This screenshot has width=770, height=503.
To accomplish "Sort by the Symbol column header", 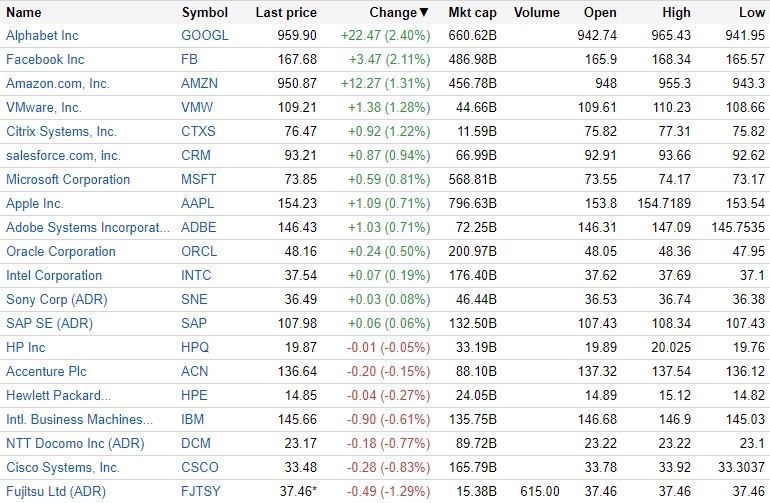I will click(204, 13).
